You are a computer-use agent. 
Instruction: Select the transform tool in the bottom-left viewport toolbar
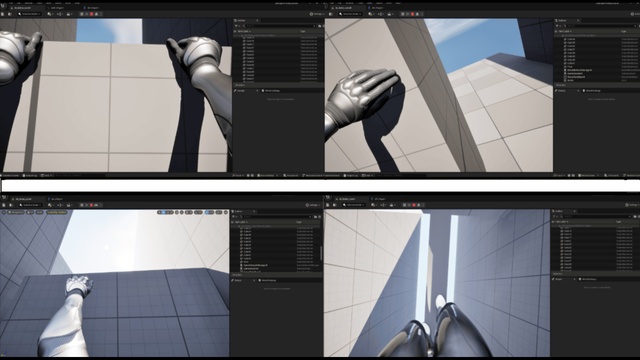point(163,212)
